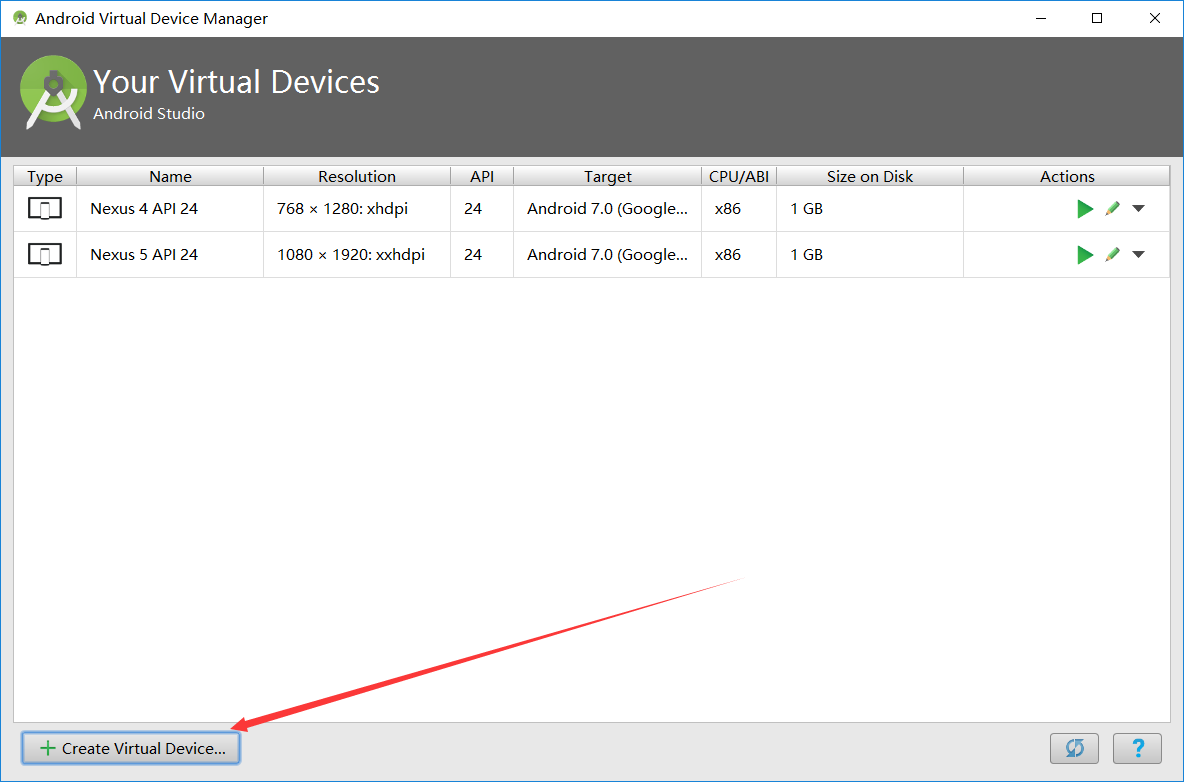The height and width of the screenshot is (782, 1184).
Task: Click x86 cell in Nexus 5 row
Action: [x=738, y=254]
